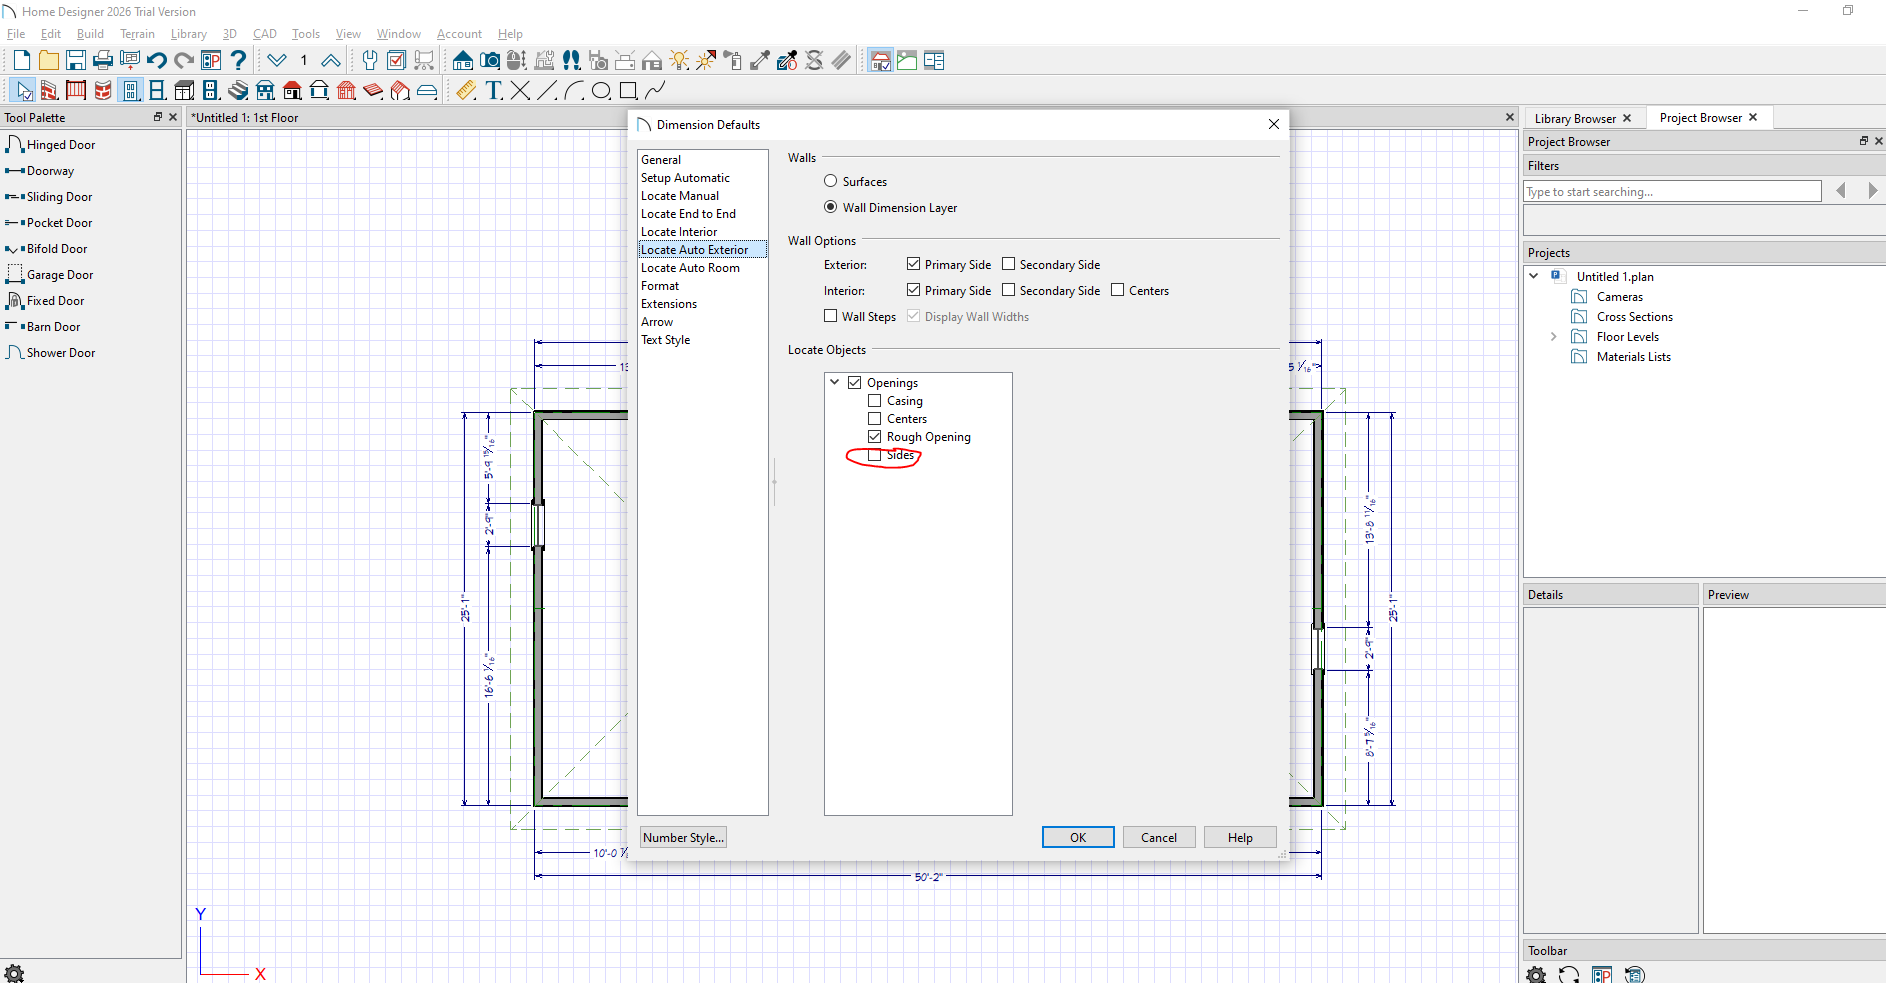The height and width of the screenshot is (983, 1886).
Task: Collapse the Openings tree node
Action: click(835, 382)
